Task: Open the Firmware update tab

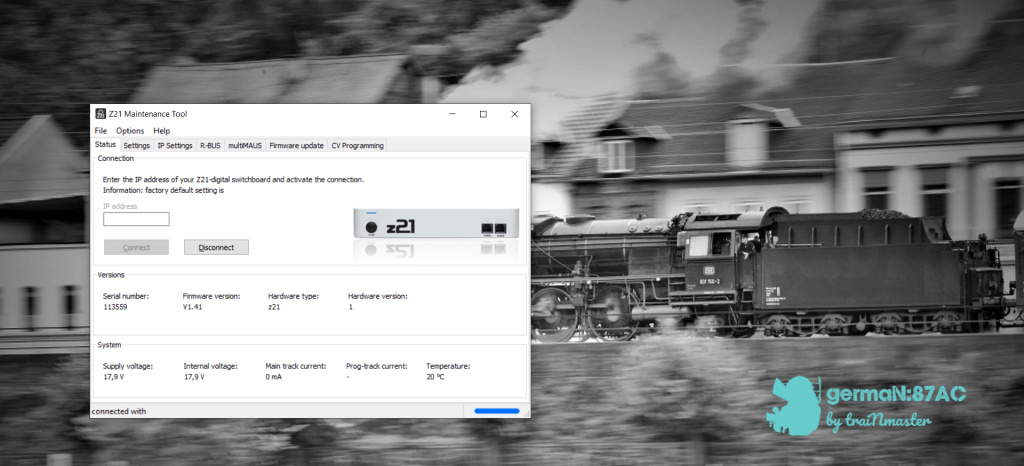Action: tap(296, 146)
